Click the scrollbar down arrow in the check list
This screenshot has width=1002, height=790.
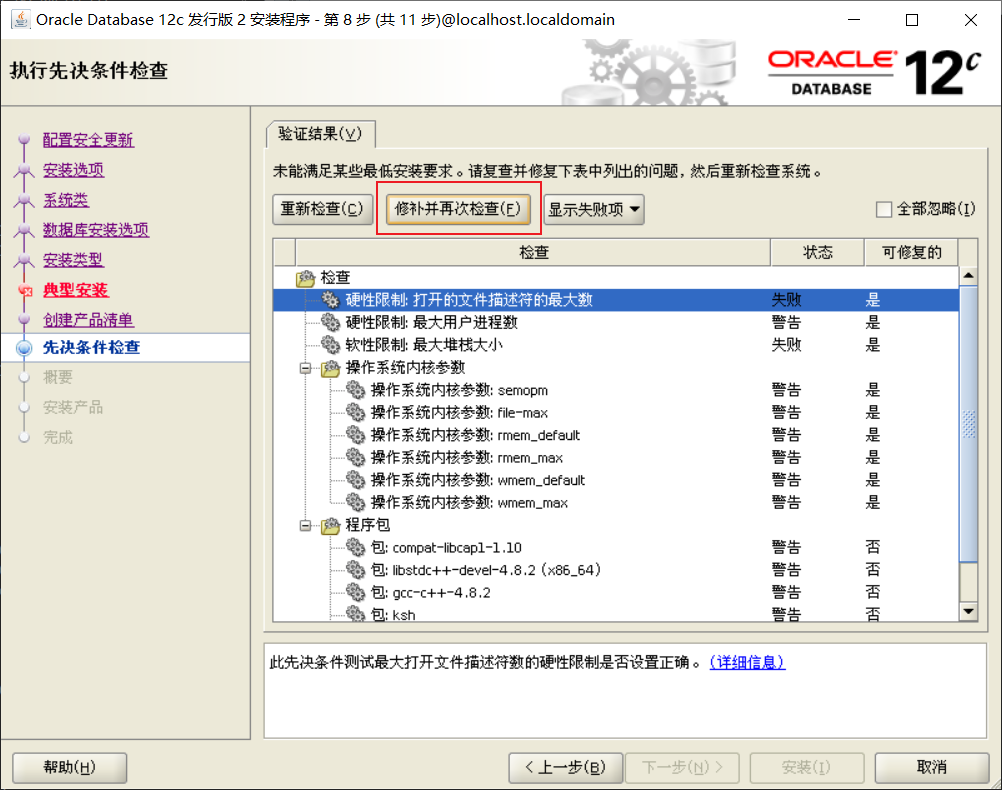coord(969,612)
